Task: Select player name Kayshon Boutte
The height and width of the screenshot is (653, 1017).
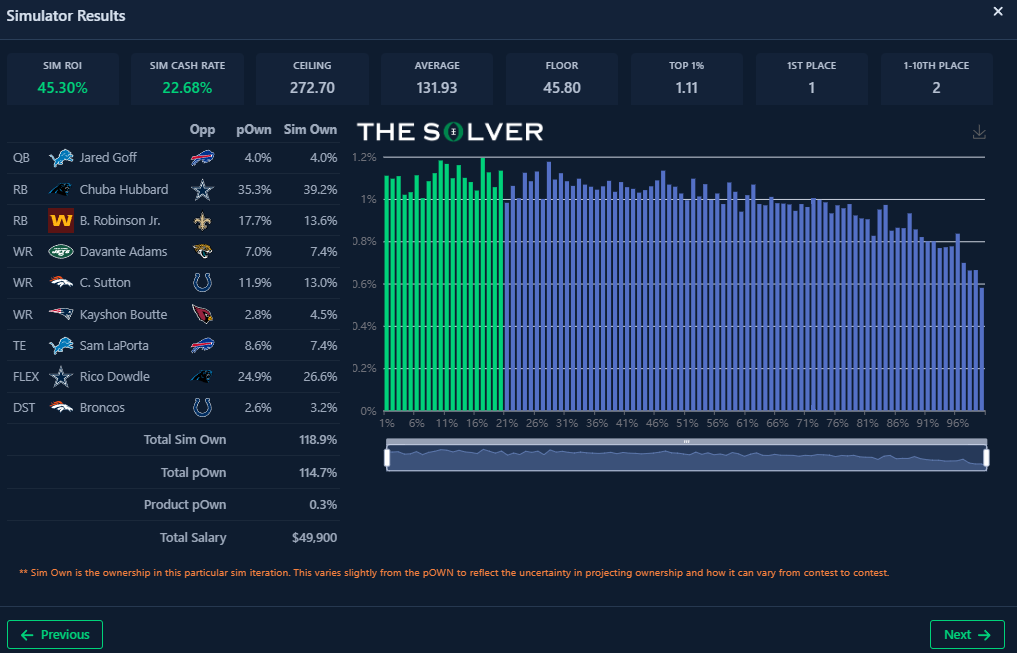Action: click(123, 315)
